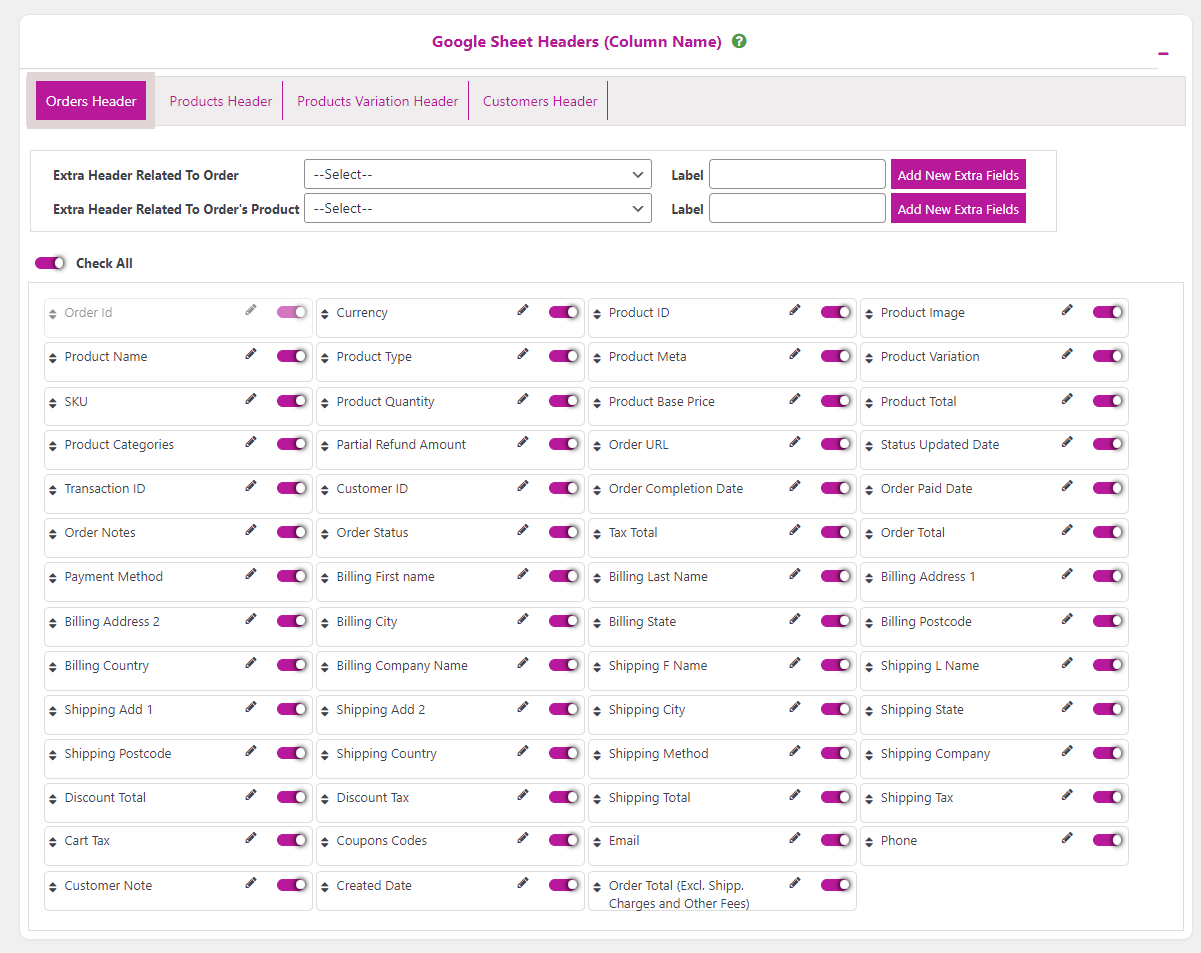Click Add New Extra Fields for Order's Product
Image resolution: width=1201 pixels, height=953 pixels.
[x=958, y=209]
